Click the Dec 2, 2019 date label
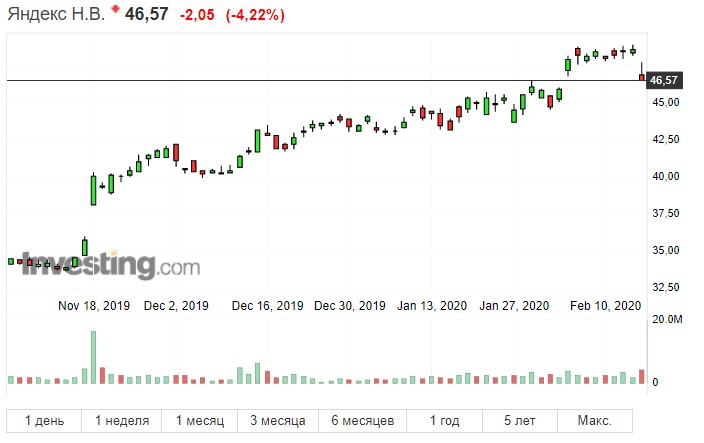Viewport: 704px width, 443px height. click(x=176, y=306)
